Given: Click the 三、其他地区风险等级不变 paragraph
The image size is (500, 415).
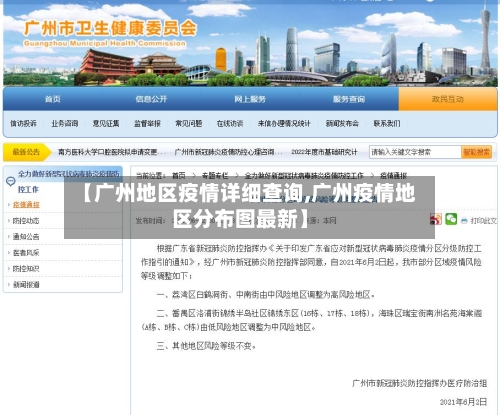Looking at the screenshot, I should click(x=206, y=346).
